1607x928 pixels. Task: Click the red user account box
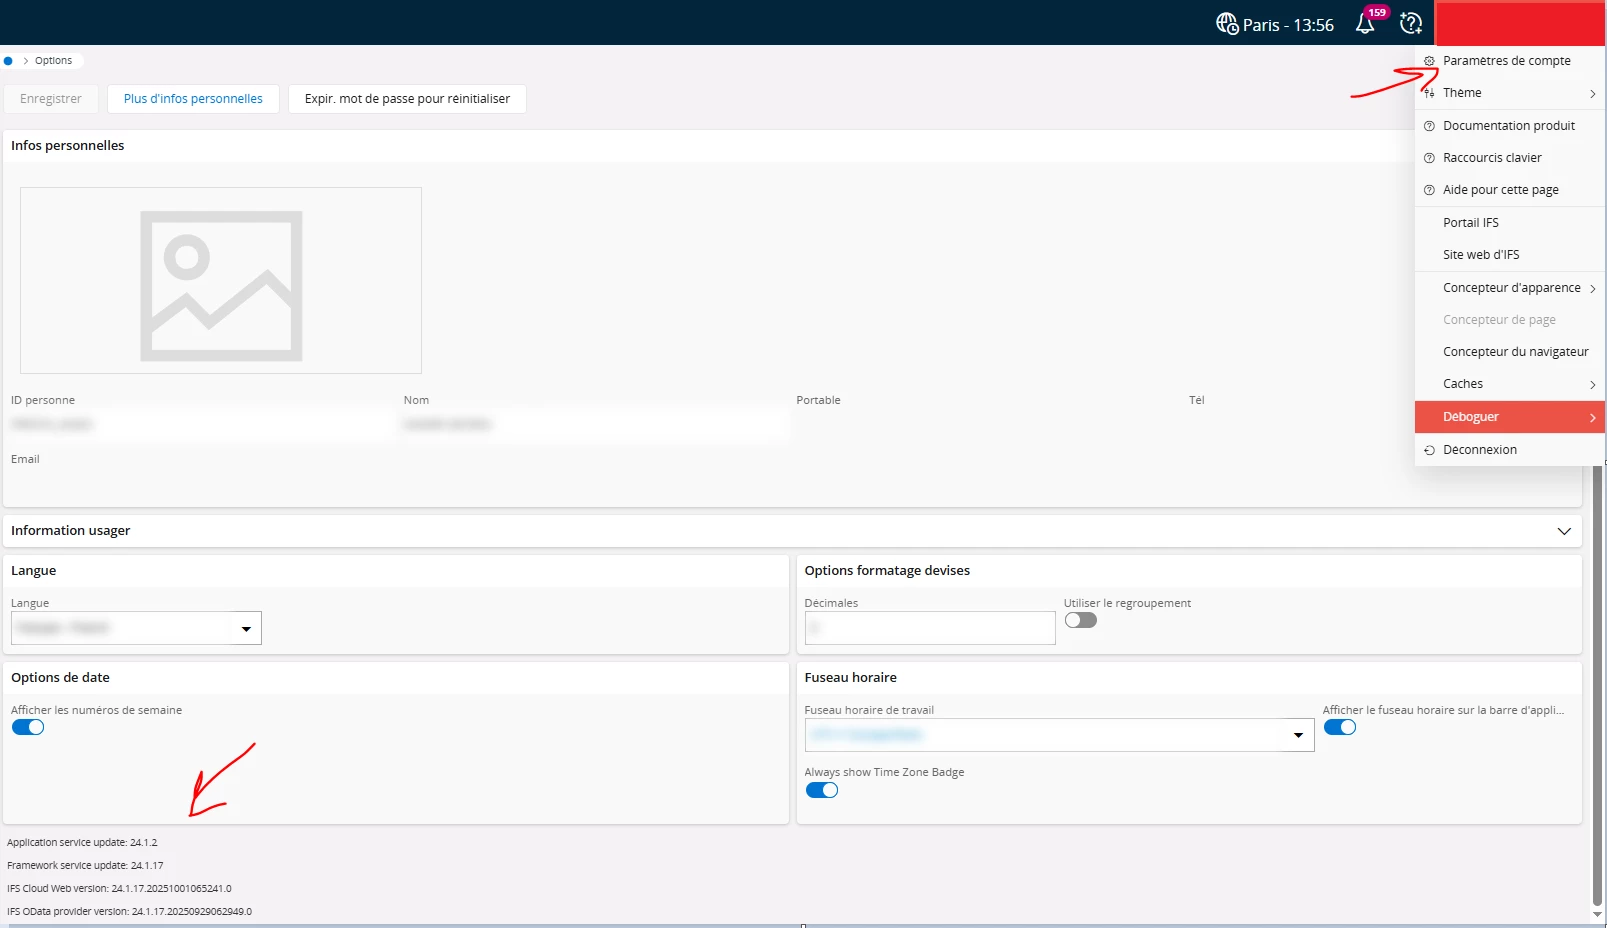click(1521, 23)
